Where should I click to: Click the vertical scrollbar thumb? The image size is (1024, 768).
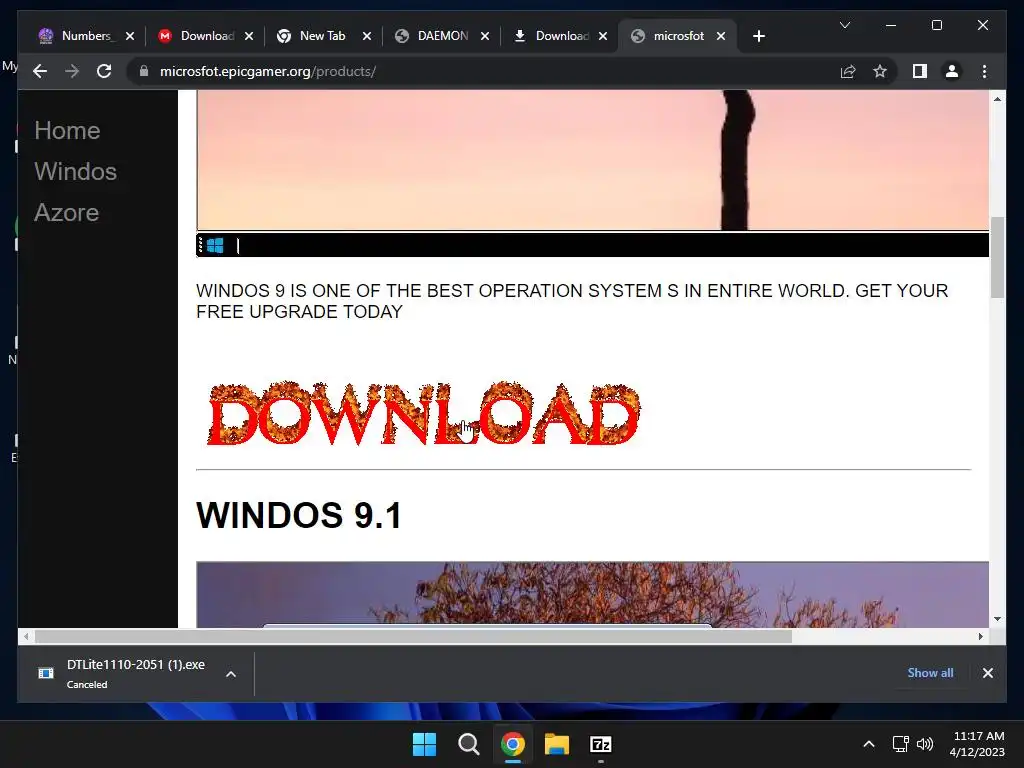[997, 257]
